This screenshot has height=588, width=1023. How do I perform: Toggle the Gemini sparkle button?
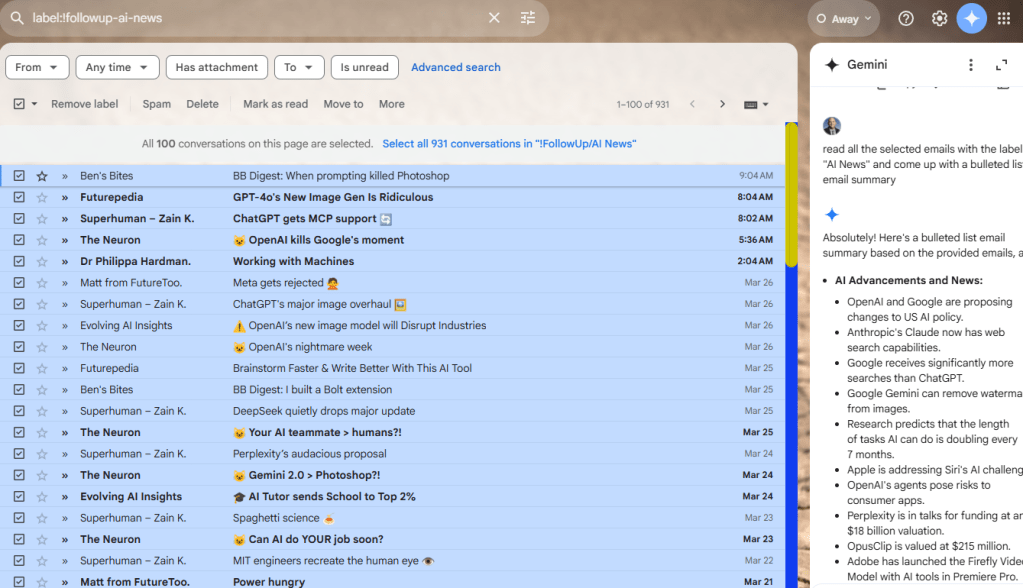click(971, 18)
